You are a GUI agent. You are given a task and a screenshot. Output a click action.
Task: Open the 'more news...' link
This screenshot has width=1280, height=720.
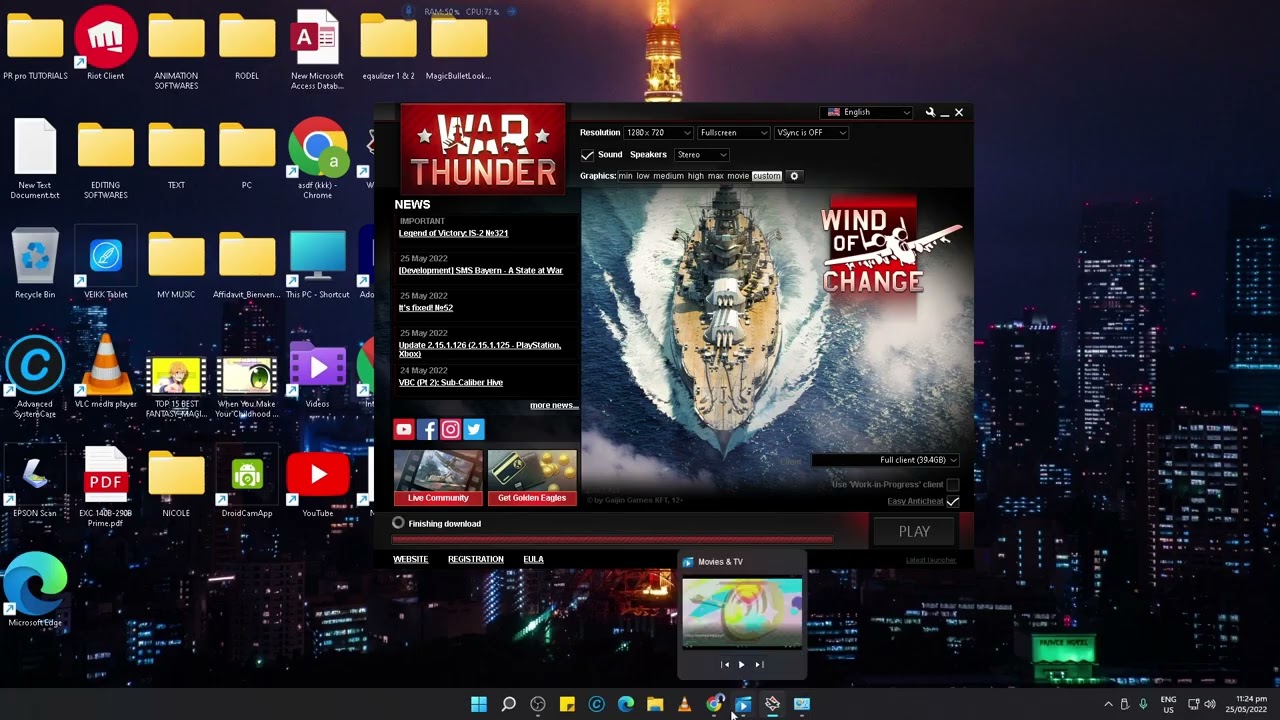coord(554,405)
